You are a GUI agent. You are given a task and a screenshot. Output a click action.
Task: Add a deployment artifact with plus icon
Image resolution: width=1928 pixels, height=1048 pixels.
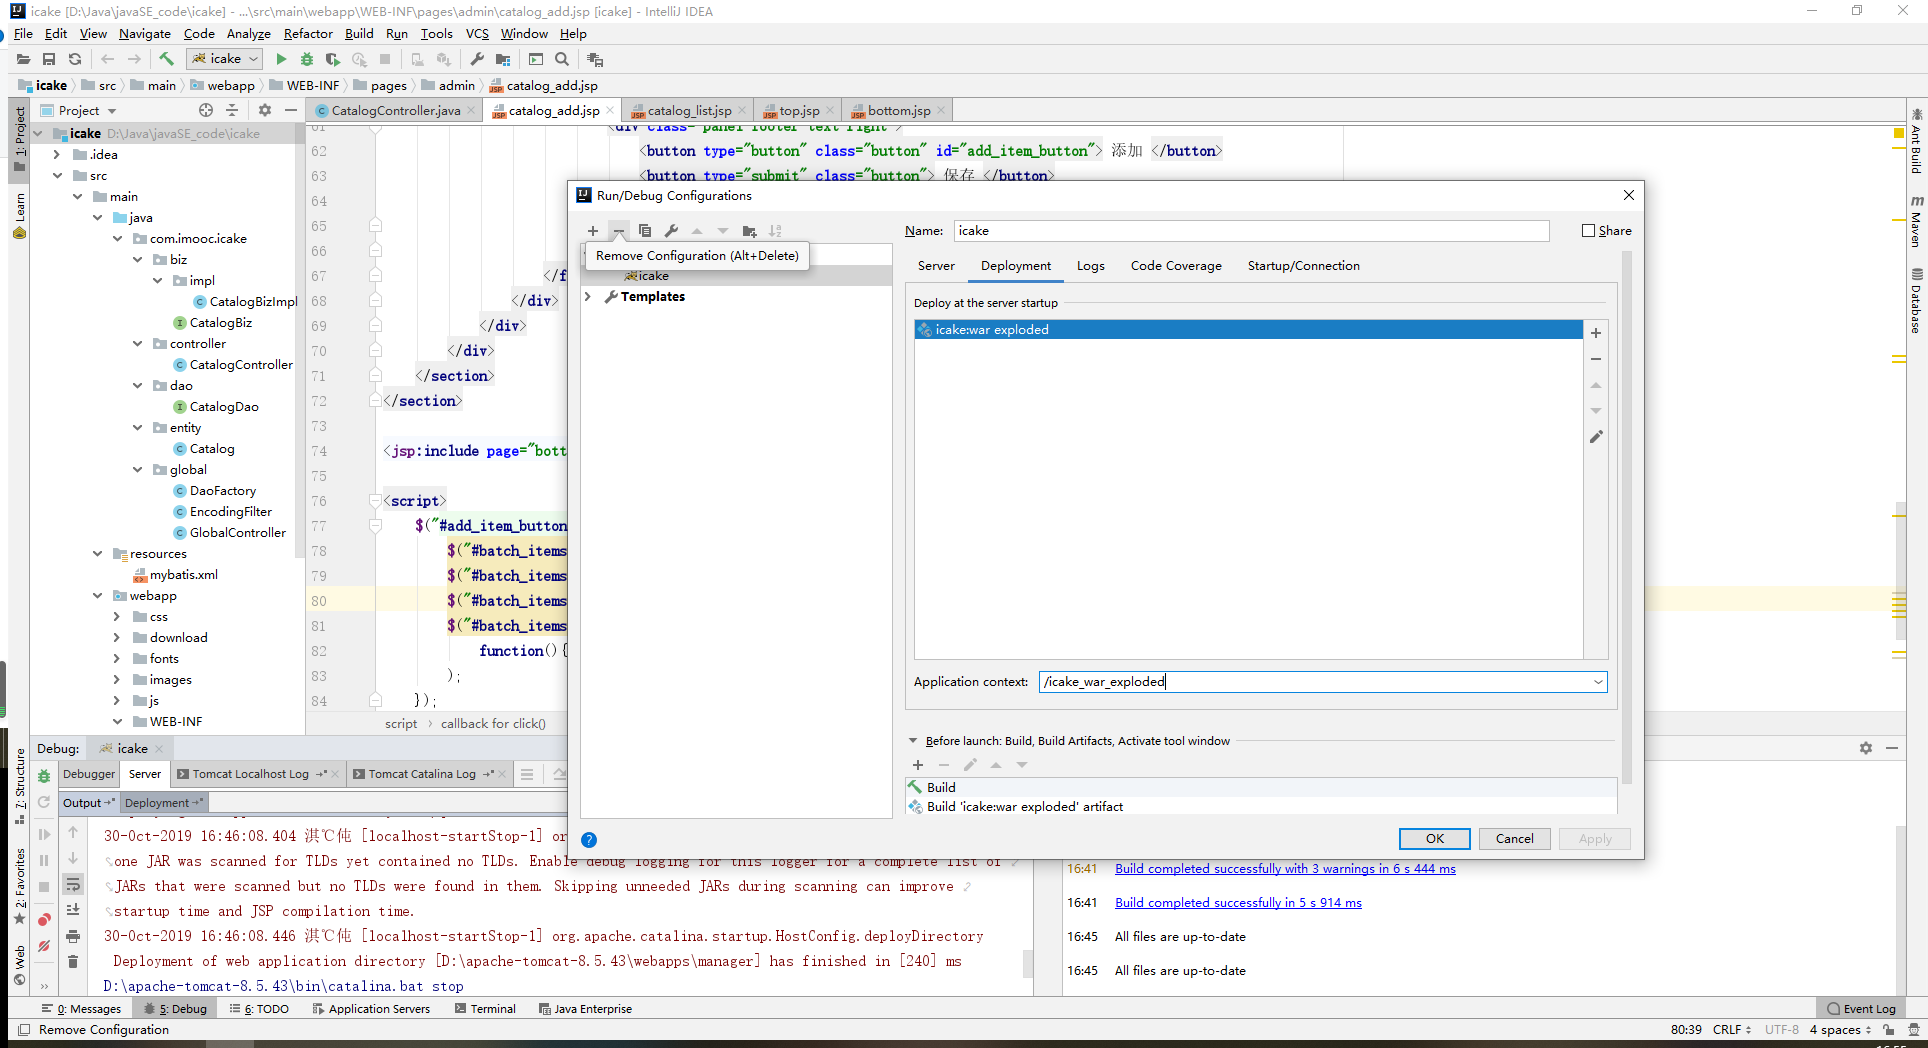click(x=1596, y=333)
